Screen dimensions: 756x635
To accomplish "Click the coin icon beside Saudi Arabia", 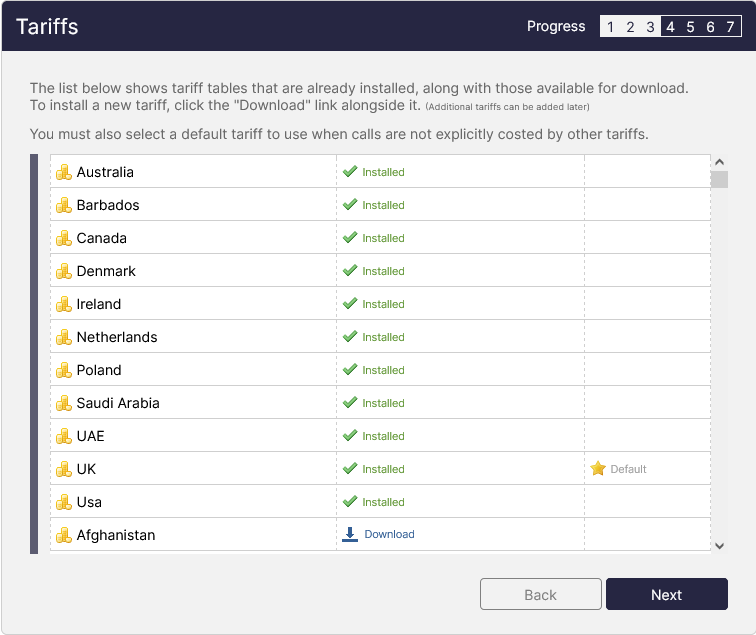I will click(64, 403).
